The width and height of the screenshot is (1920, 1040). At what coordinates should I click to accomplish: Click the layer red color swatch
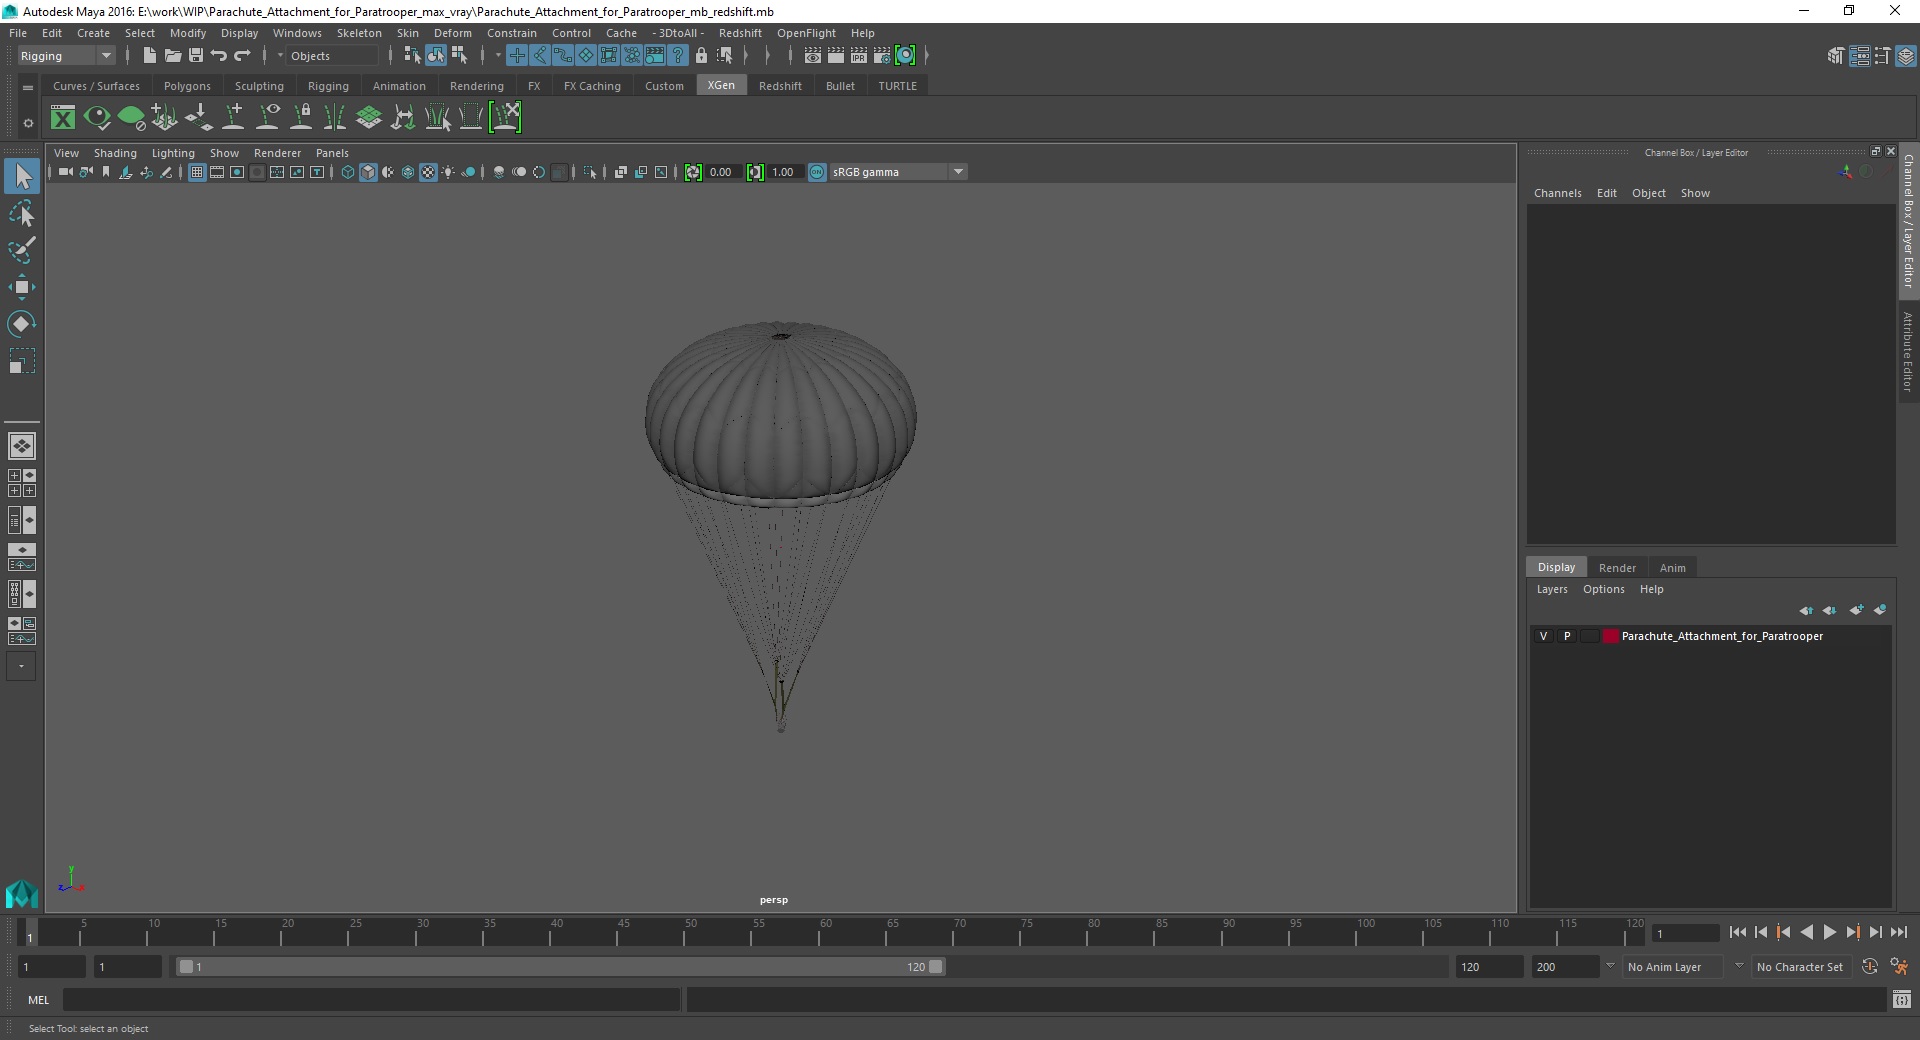(x=1610, y=636)
